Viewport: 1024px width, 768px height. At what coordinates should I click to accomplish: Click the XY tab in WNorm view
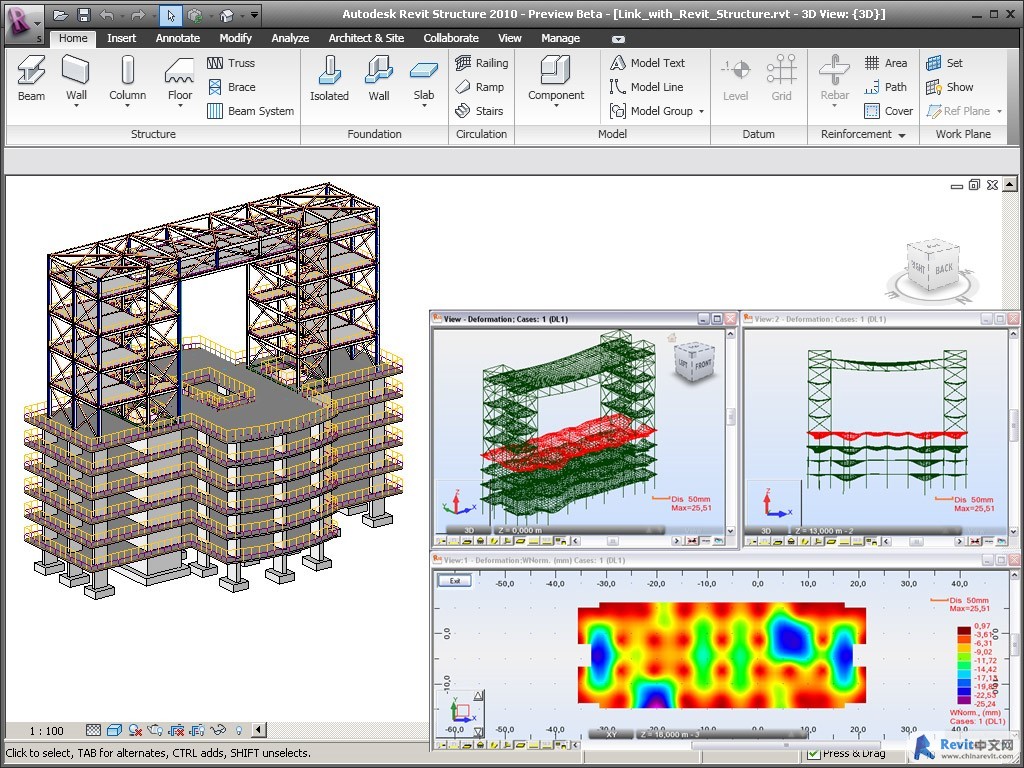pyautogui.click(x=611, y=734)
